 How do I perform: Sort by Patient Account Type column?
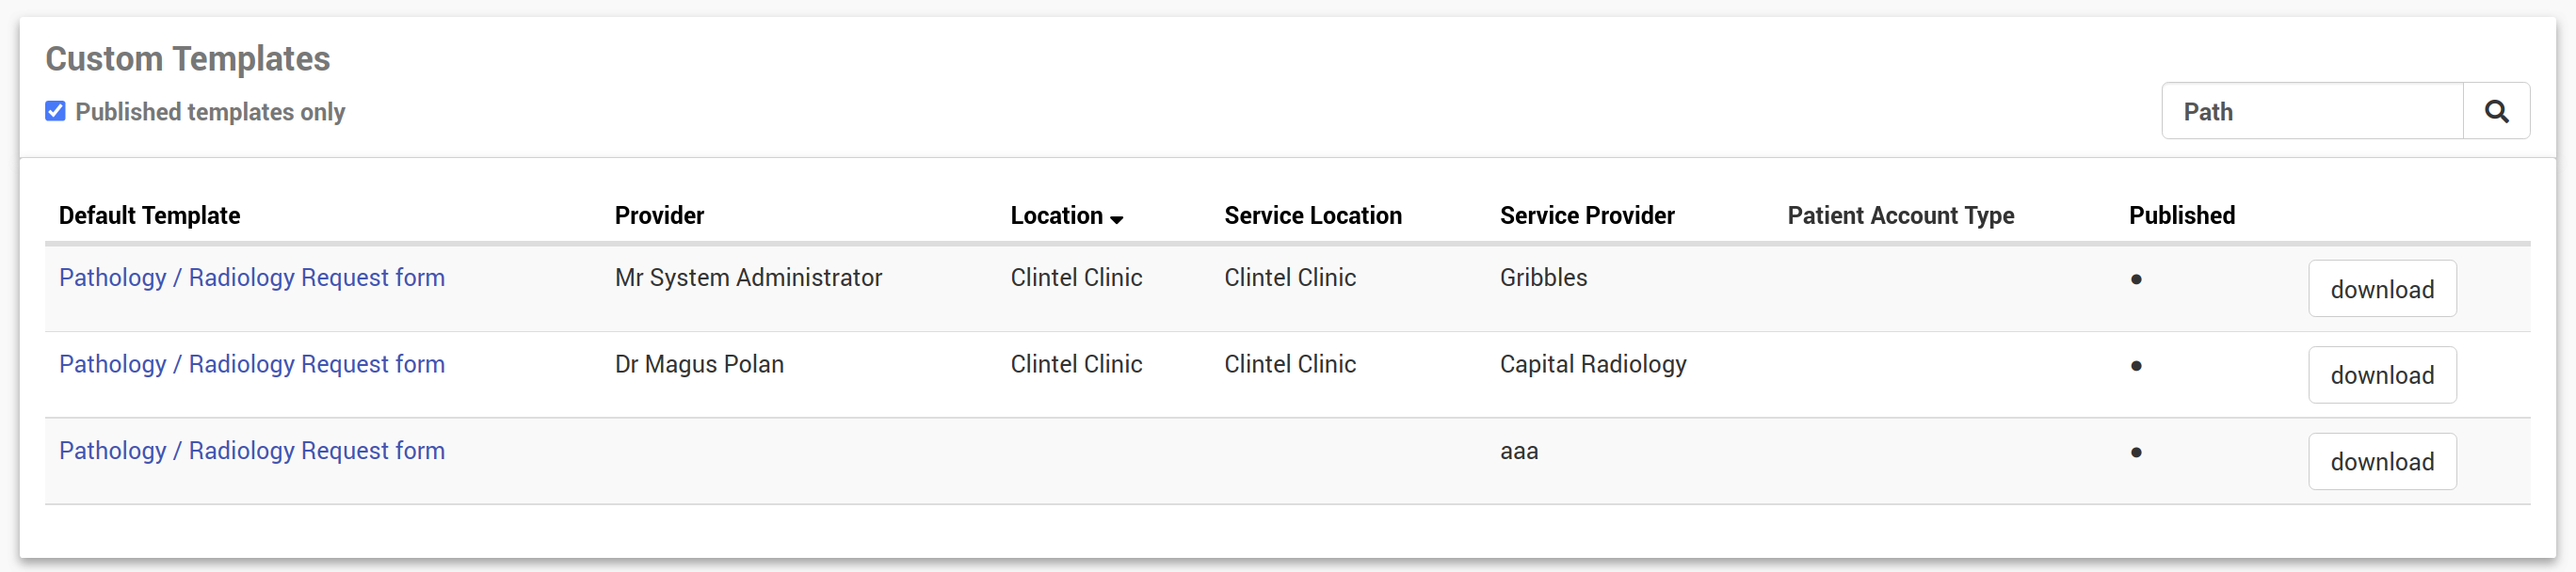1900,215
